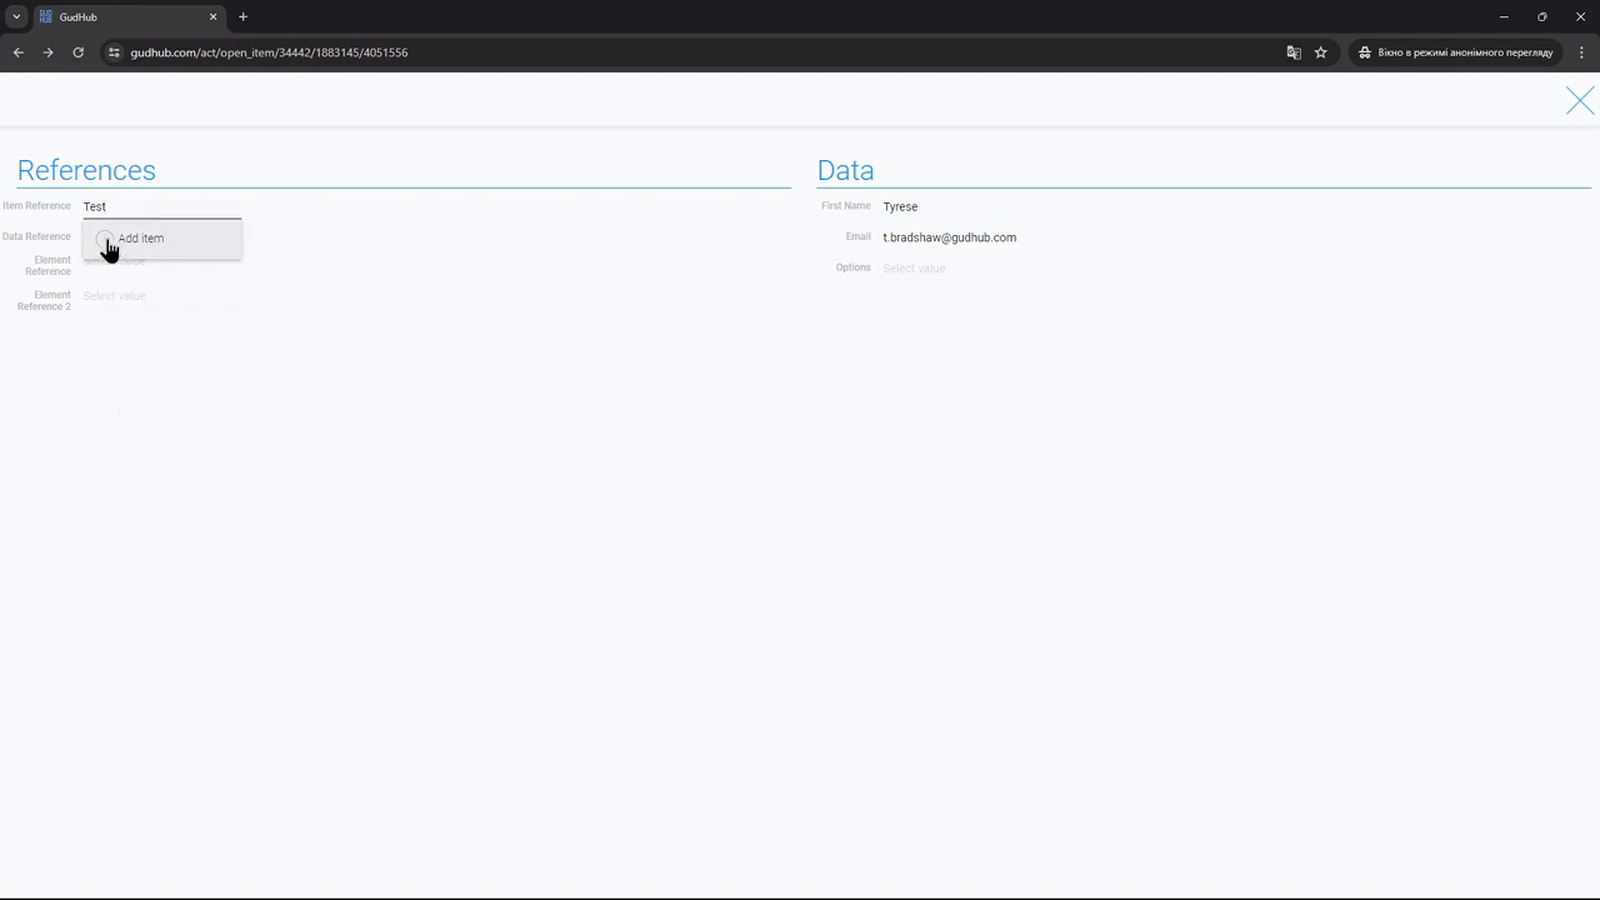Viewport: 1600px width, 900px height.
Task: Close the item view with the blue X
Action: click(1580, 100)
